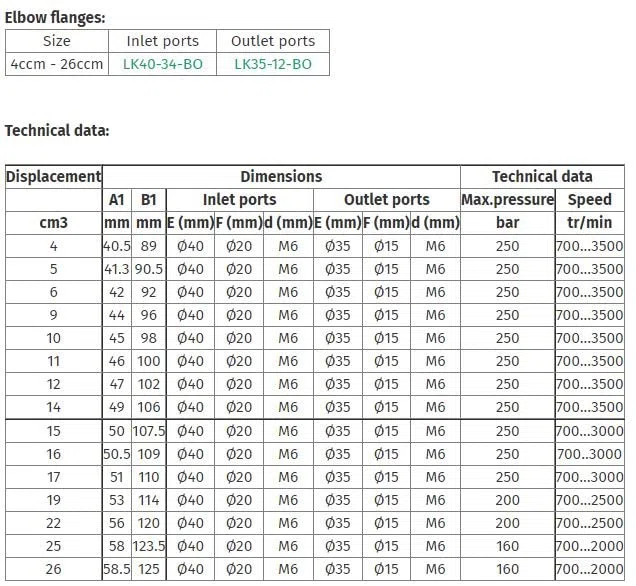The height and width of the screenshot is (586, 636).
Task: Click the 'Inlet ports' header in data table
Action: point(239,200)
